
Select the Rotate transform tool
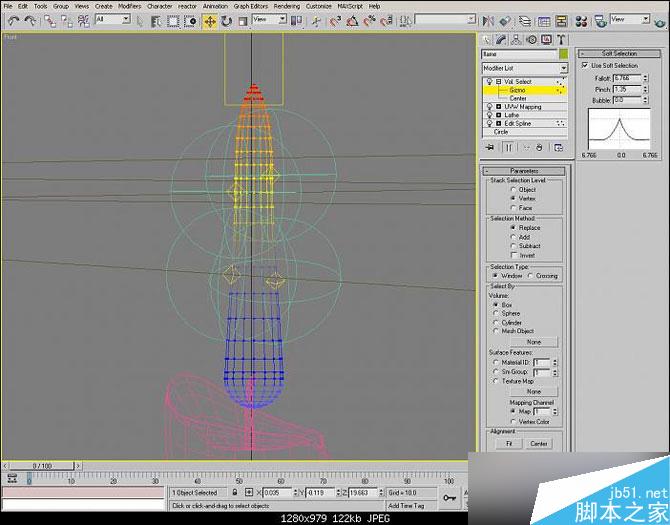[225, 20]
